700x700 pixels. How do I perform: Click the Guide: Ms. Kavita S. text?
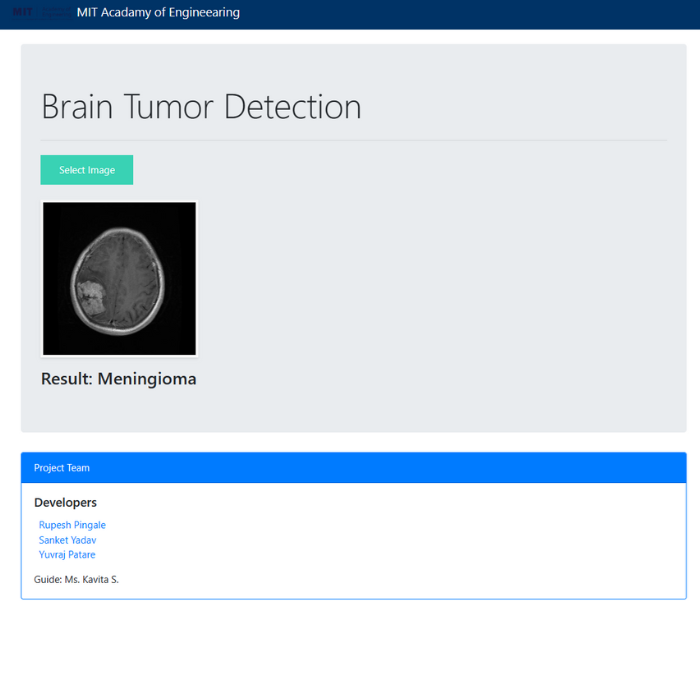(76, 579)
